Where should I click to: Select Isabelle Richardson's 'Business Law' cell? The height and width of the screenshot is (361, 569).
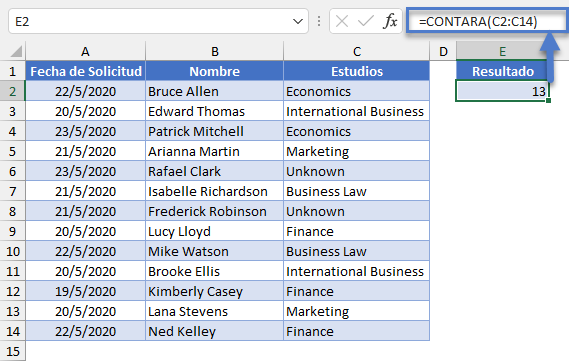point(357,191)
